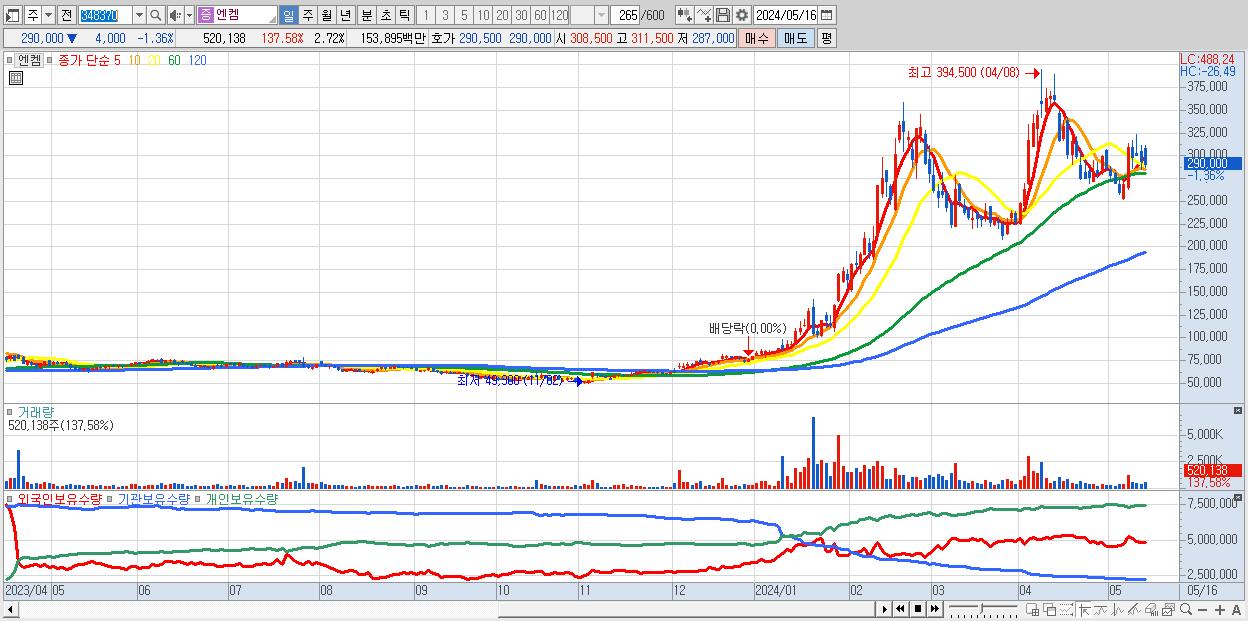Click the 20 moving average legend label
The image size is (1248, 621).
(153, 60)
